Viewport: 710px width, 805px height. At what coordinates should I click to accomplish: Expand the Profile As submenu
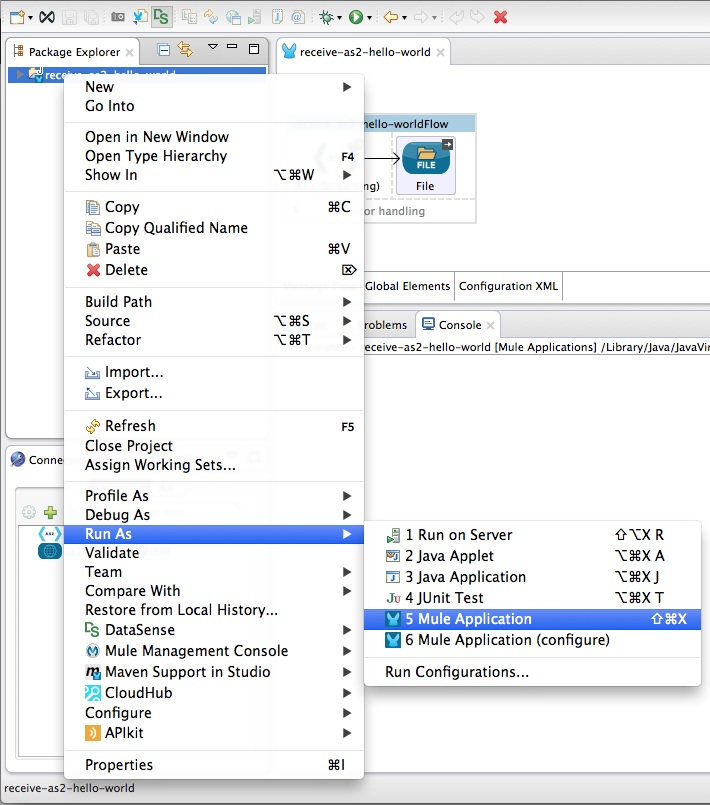[214, 495]
